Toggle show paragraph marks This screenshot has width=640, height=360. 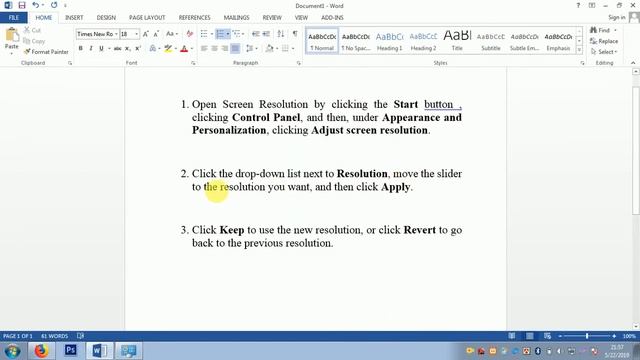point(295,34)
